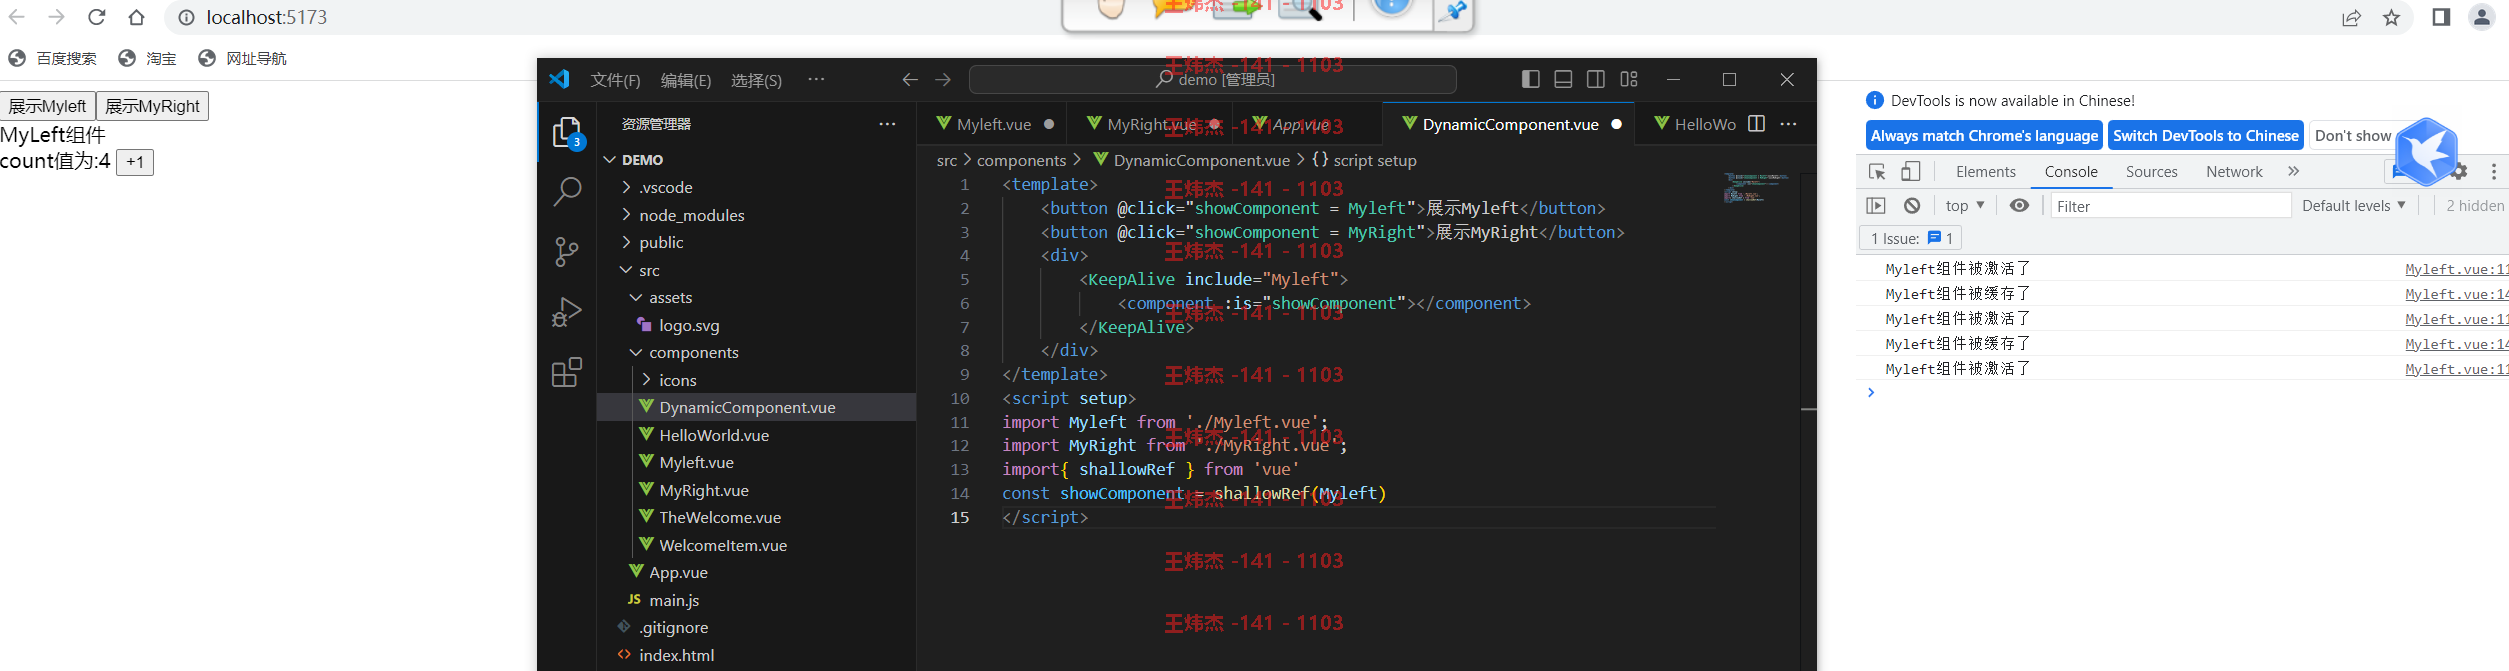
Task: Clear the DevTools console
Action: pyautogui.click(x=1912, y=205)
